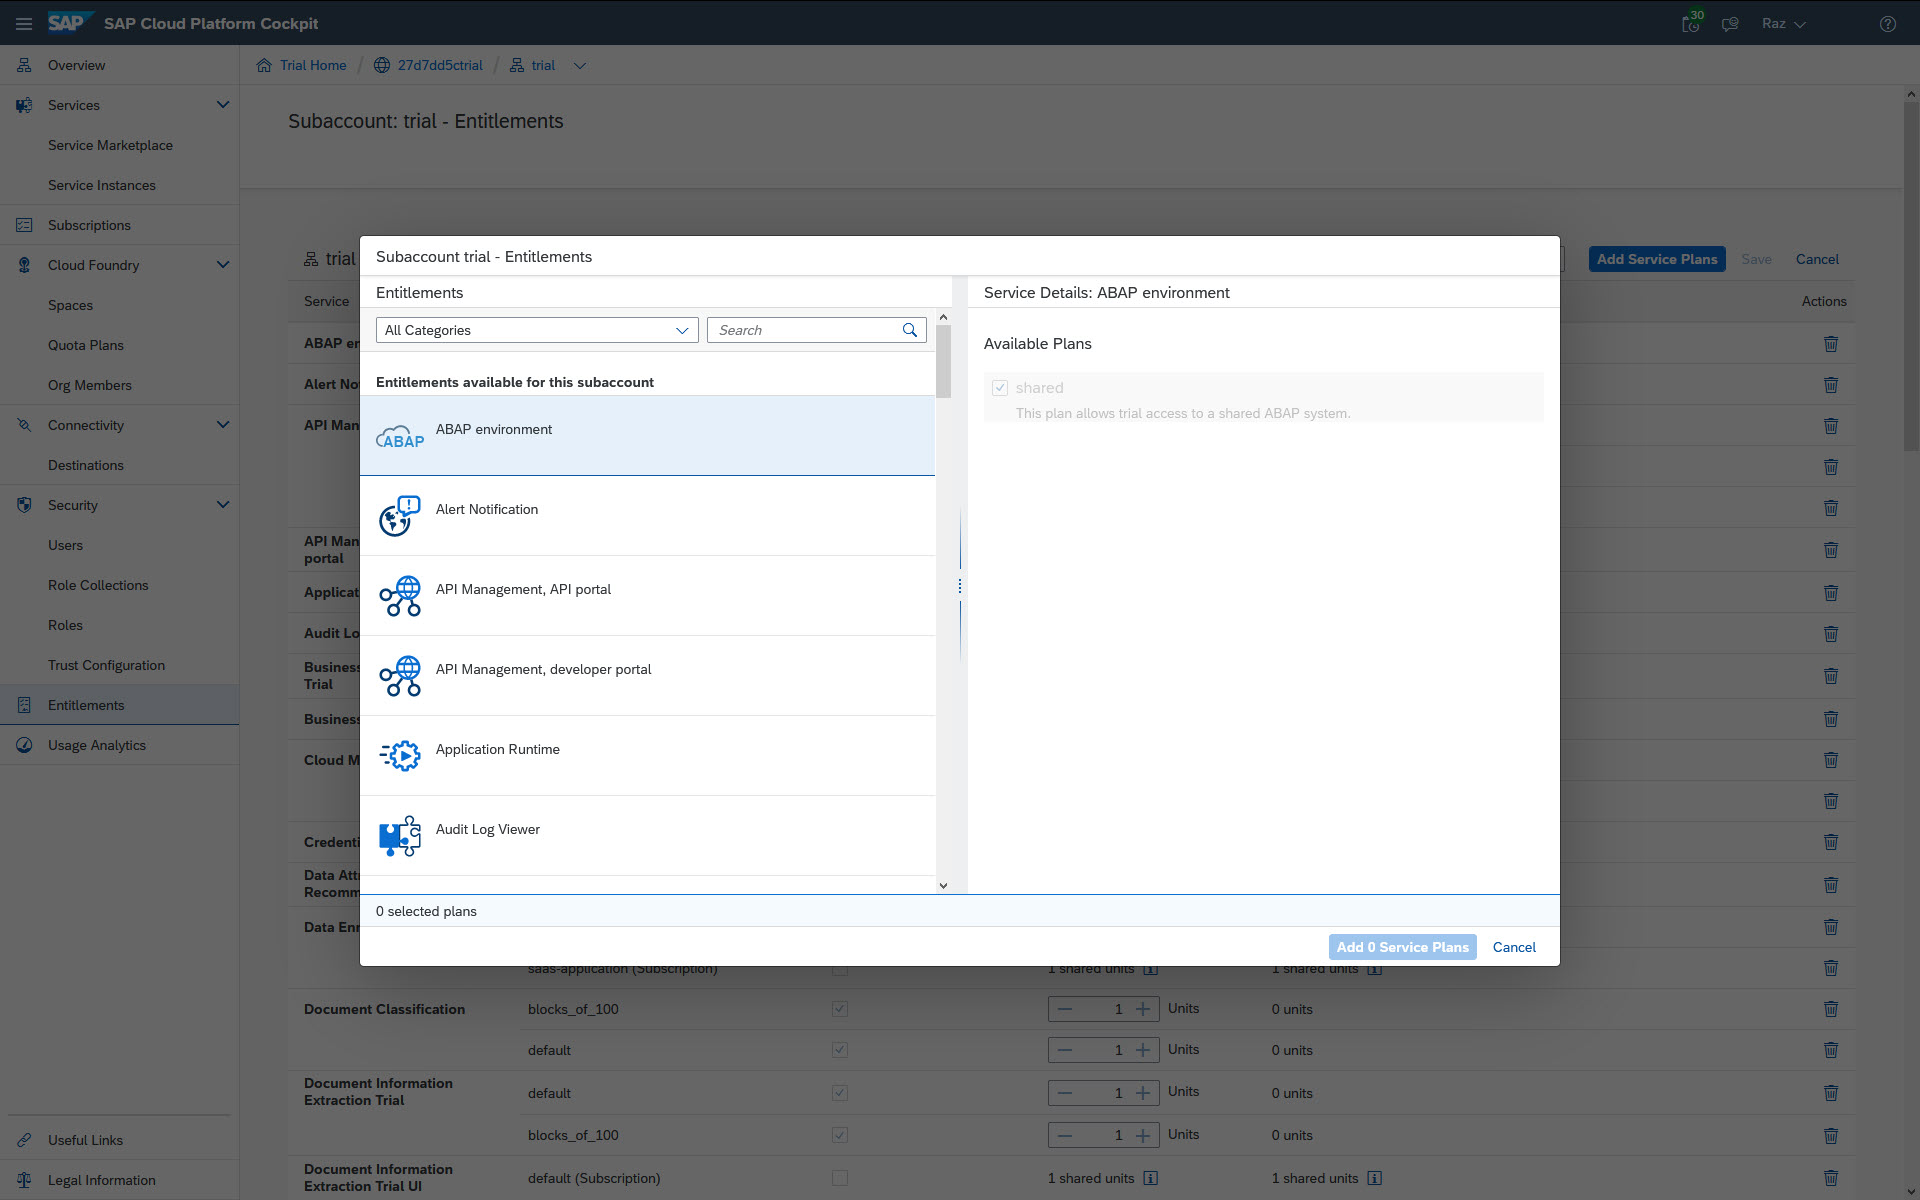Click the Usage Analytics sidebar icon
Screen dimensions: 1920x1200
tap(24, 745)
